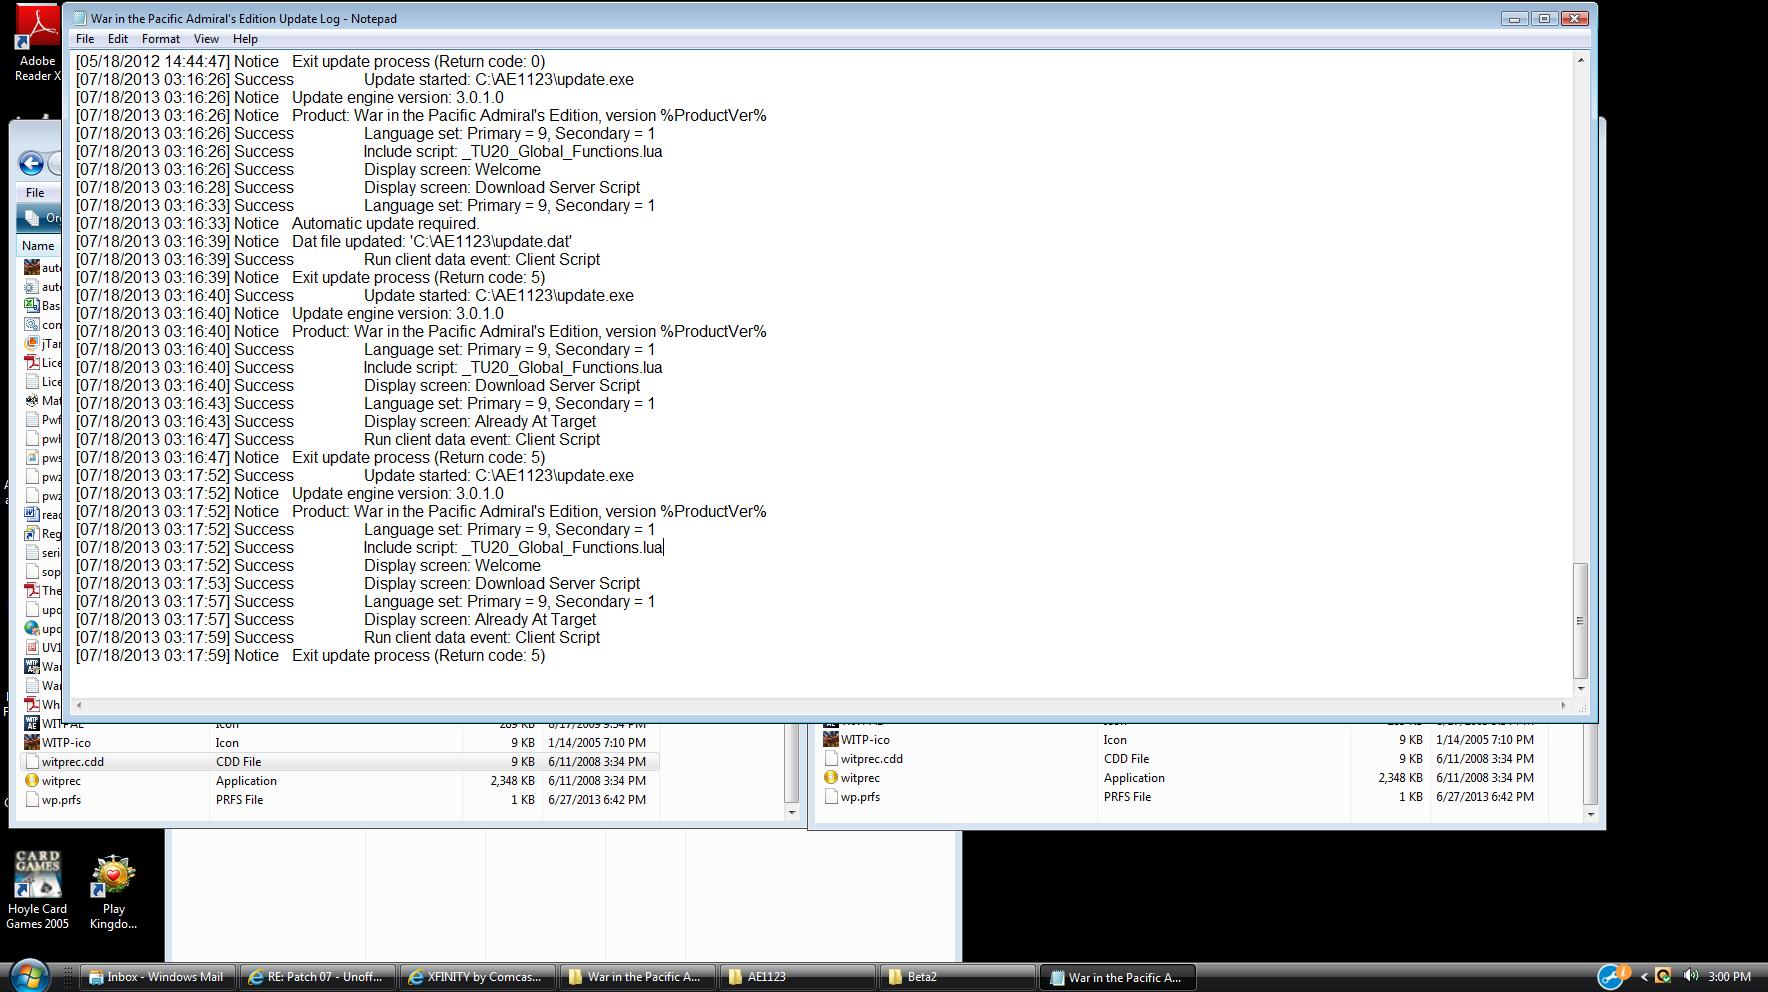Screen dimensions: 1768x992
Task: Click 'CDD File' type cell in left Explorer
Action: tap(238, 761)
